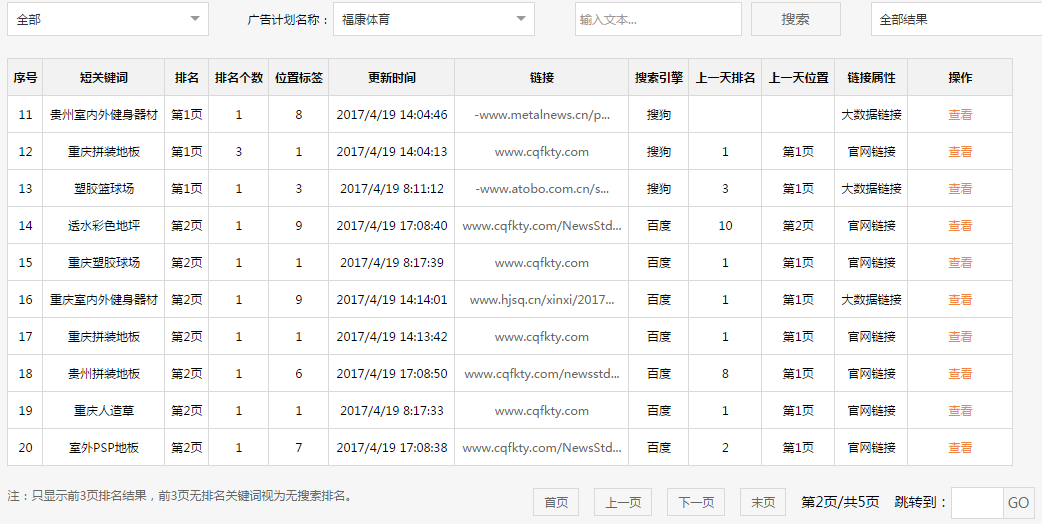Click the 搜索引擎 column header
This screenshot has height=524, width=1042.
point(659,78)
